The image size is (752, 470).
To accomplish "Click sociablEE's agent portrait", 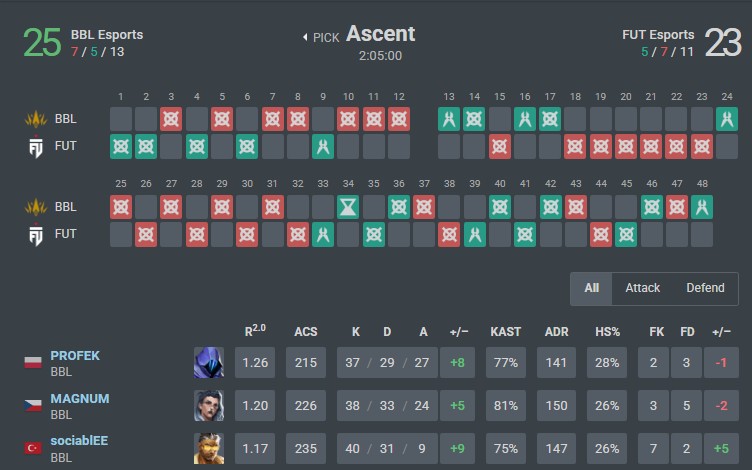I will click(x=209, y=448).
